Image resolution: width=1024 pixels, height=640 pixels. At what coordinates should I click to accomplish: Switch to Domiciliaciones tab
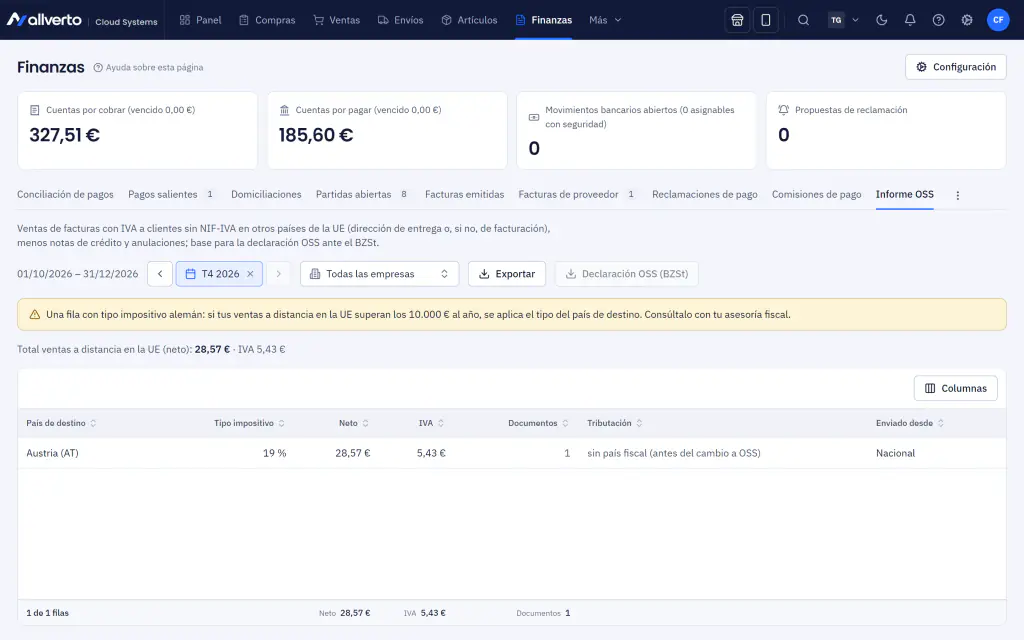[266, 195]
